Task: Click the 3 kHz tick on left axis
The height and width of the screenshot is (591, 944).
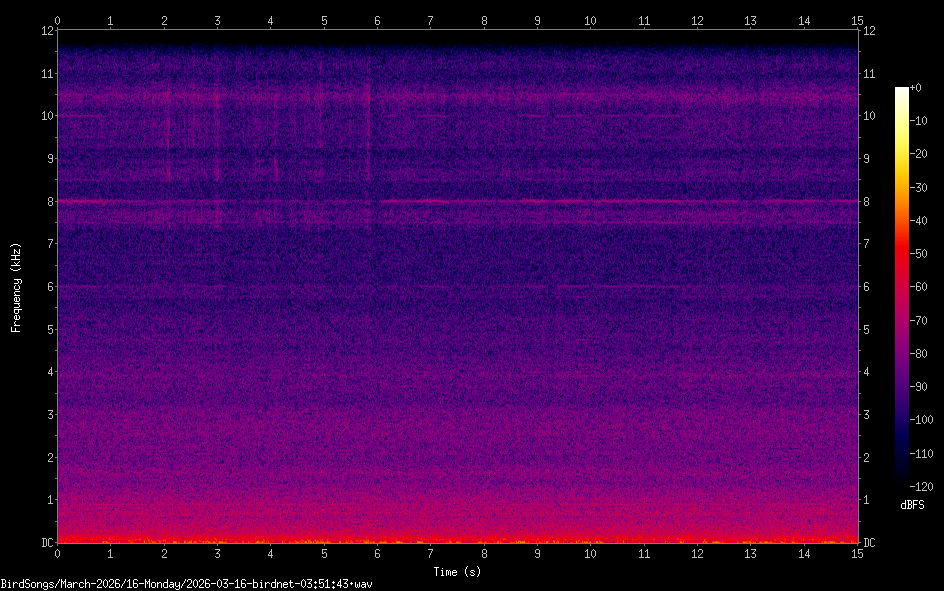Action: (x=46, y=415)
